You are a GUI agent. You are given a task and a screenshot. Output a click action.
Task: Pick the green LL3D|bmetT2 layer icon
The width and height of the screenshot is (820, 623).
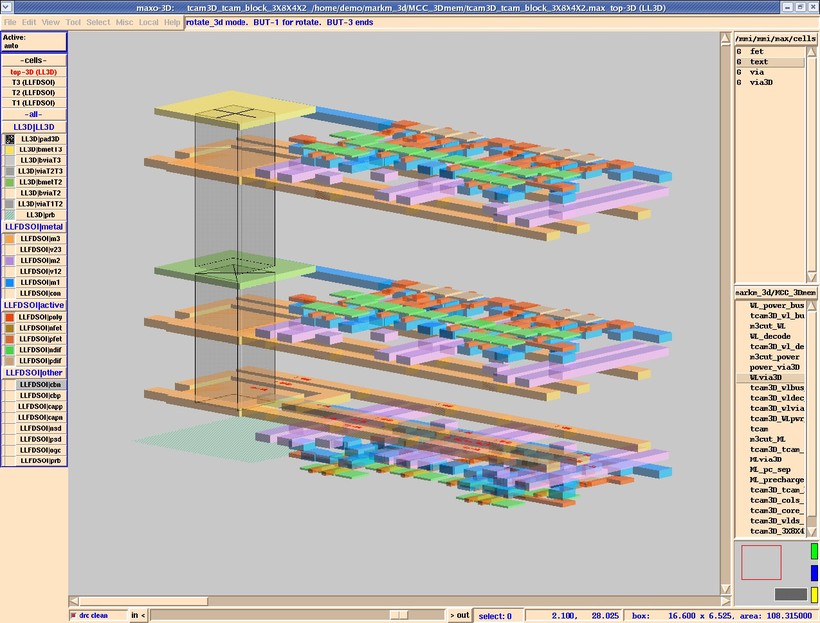point(9,183)
